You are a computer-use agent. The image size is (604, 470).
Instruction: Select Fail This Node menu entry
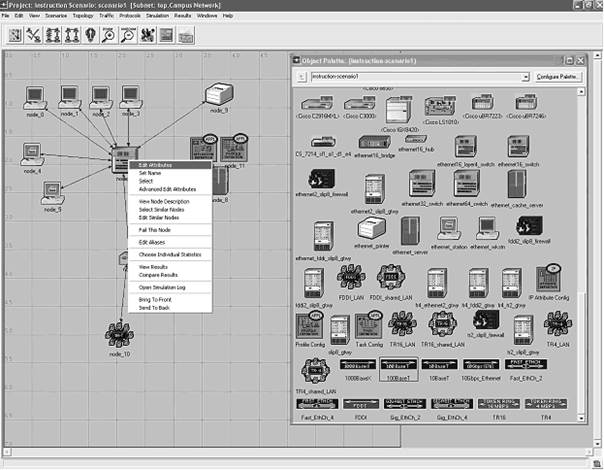(x=156, y=230)
